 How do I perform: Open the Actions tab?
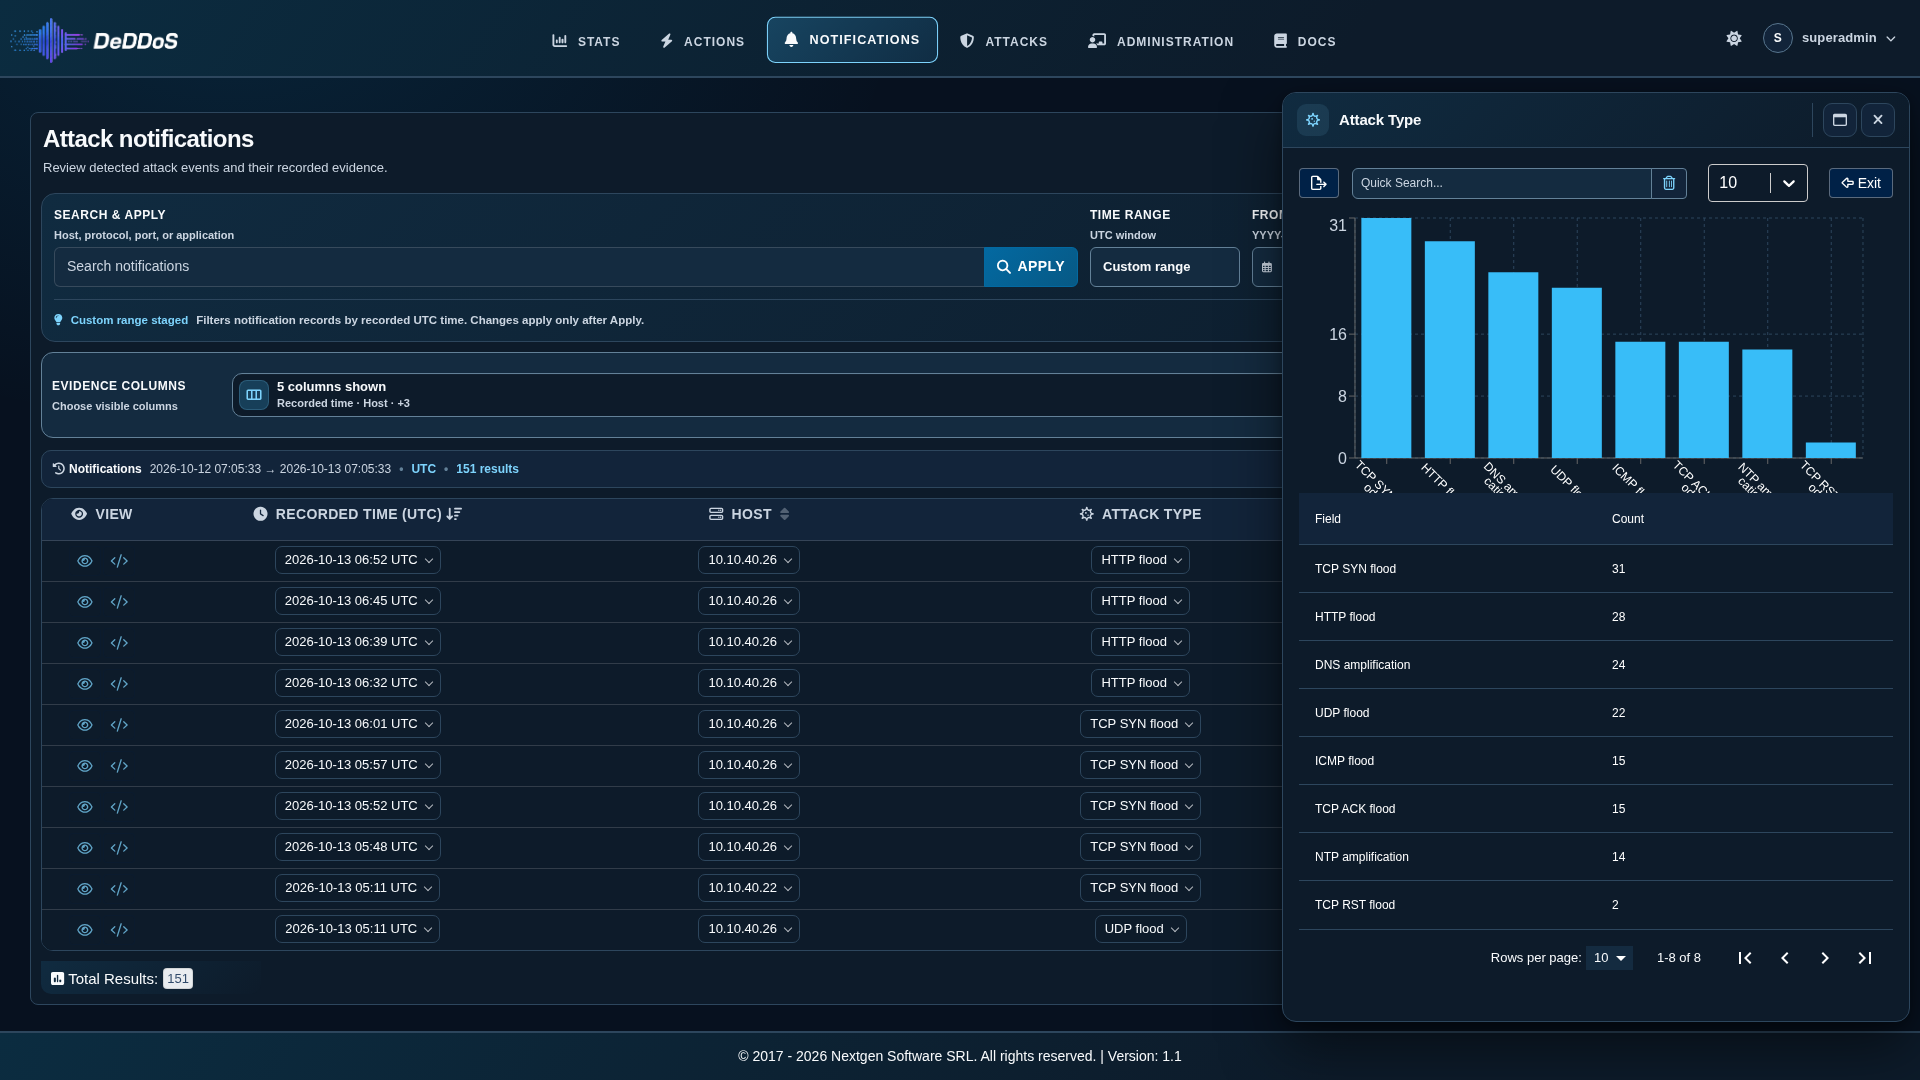(702, 41)
